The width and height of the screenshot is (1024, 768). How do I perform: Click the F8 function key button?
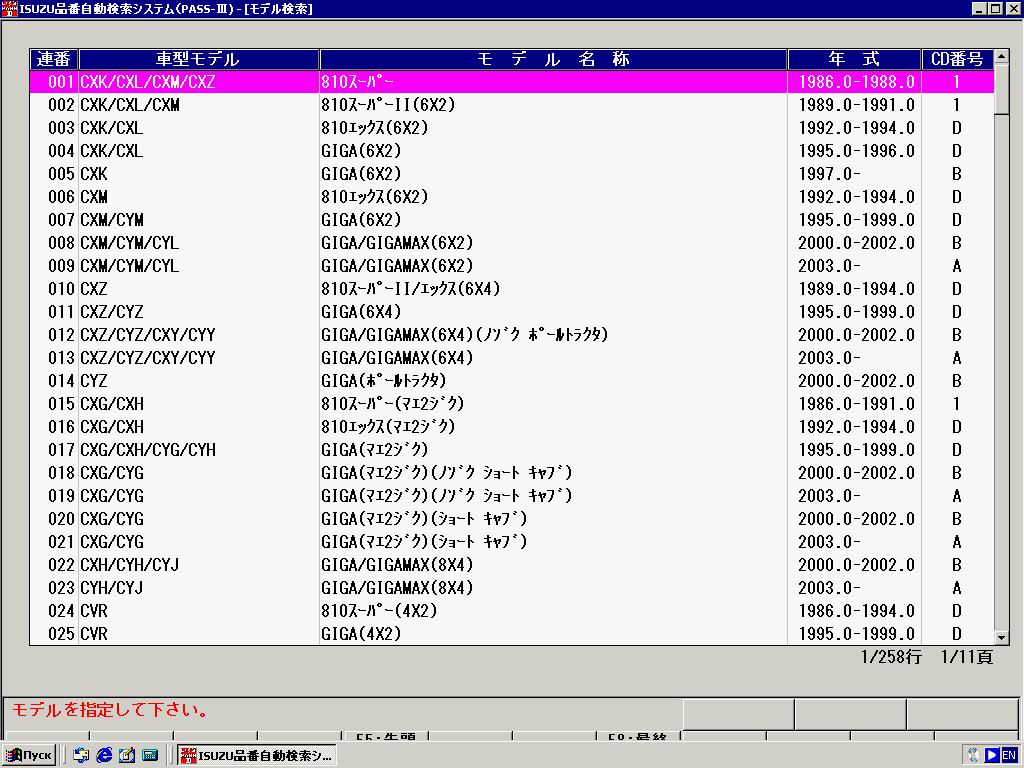click(x=638, y=738)
